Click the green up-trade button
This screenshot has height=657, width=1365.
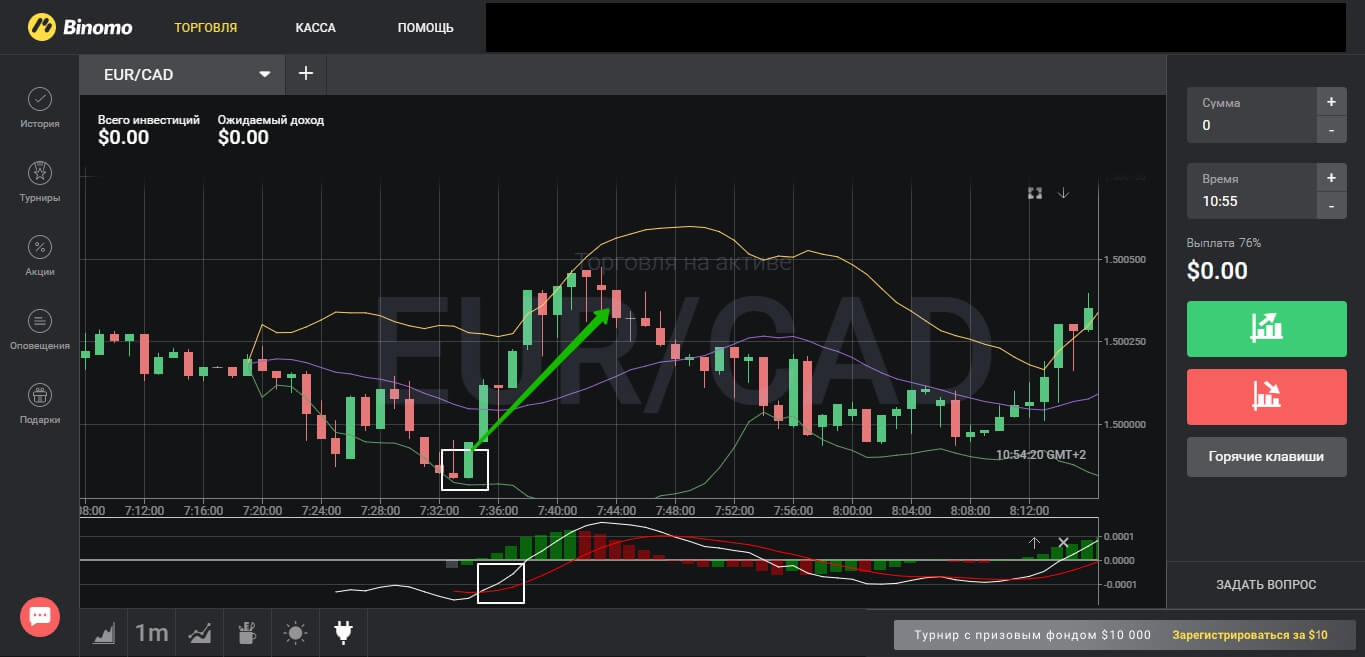coord(1266,328)
